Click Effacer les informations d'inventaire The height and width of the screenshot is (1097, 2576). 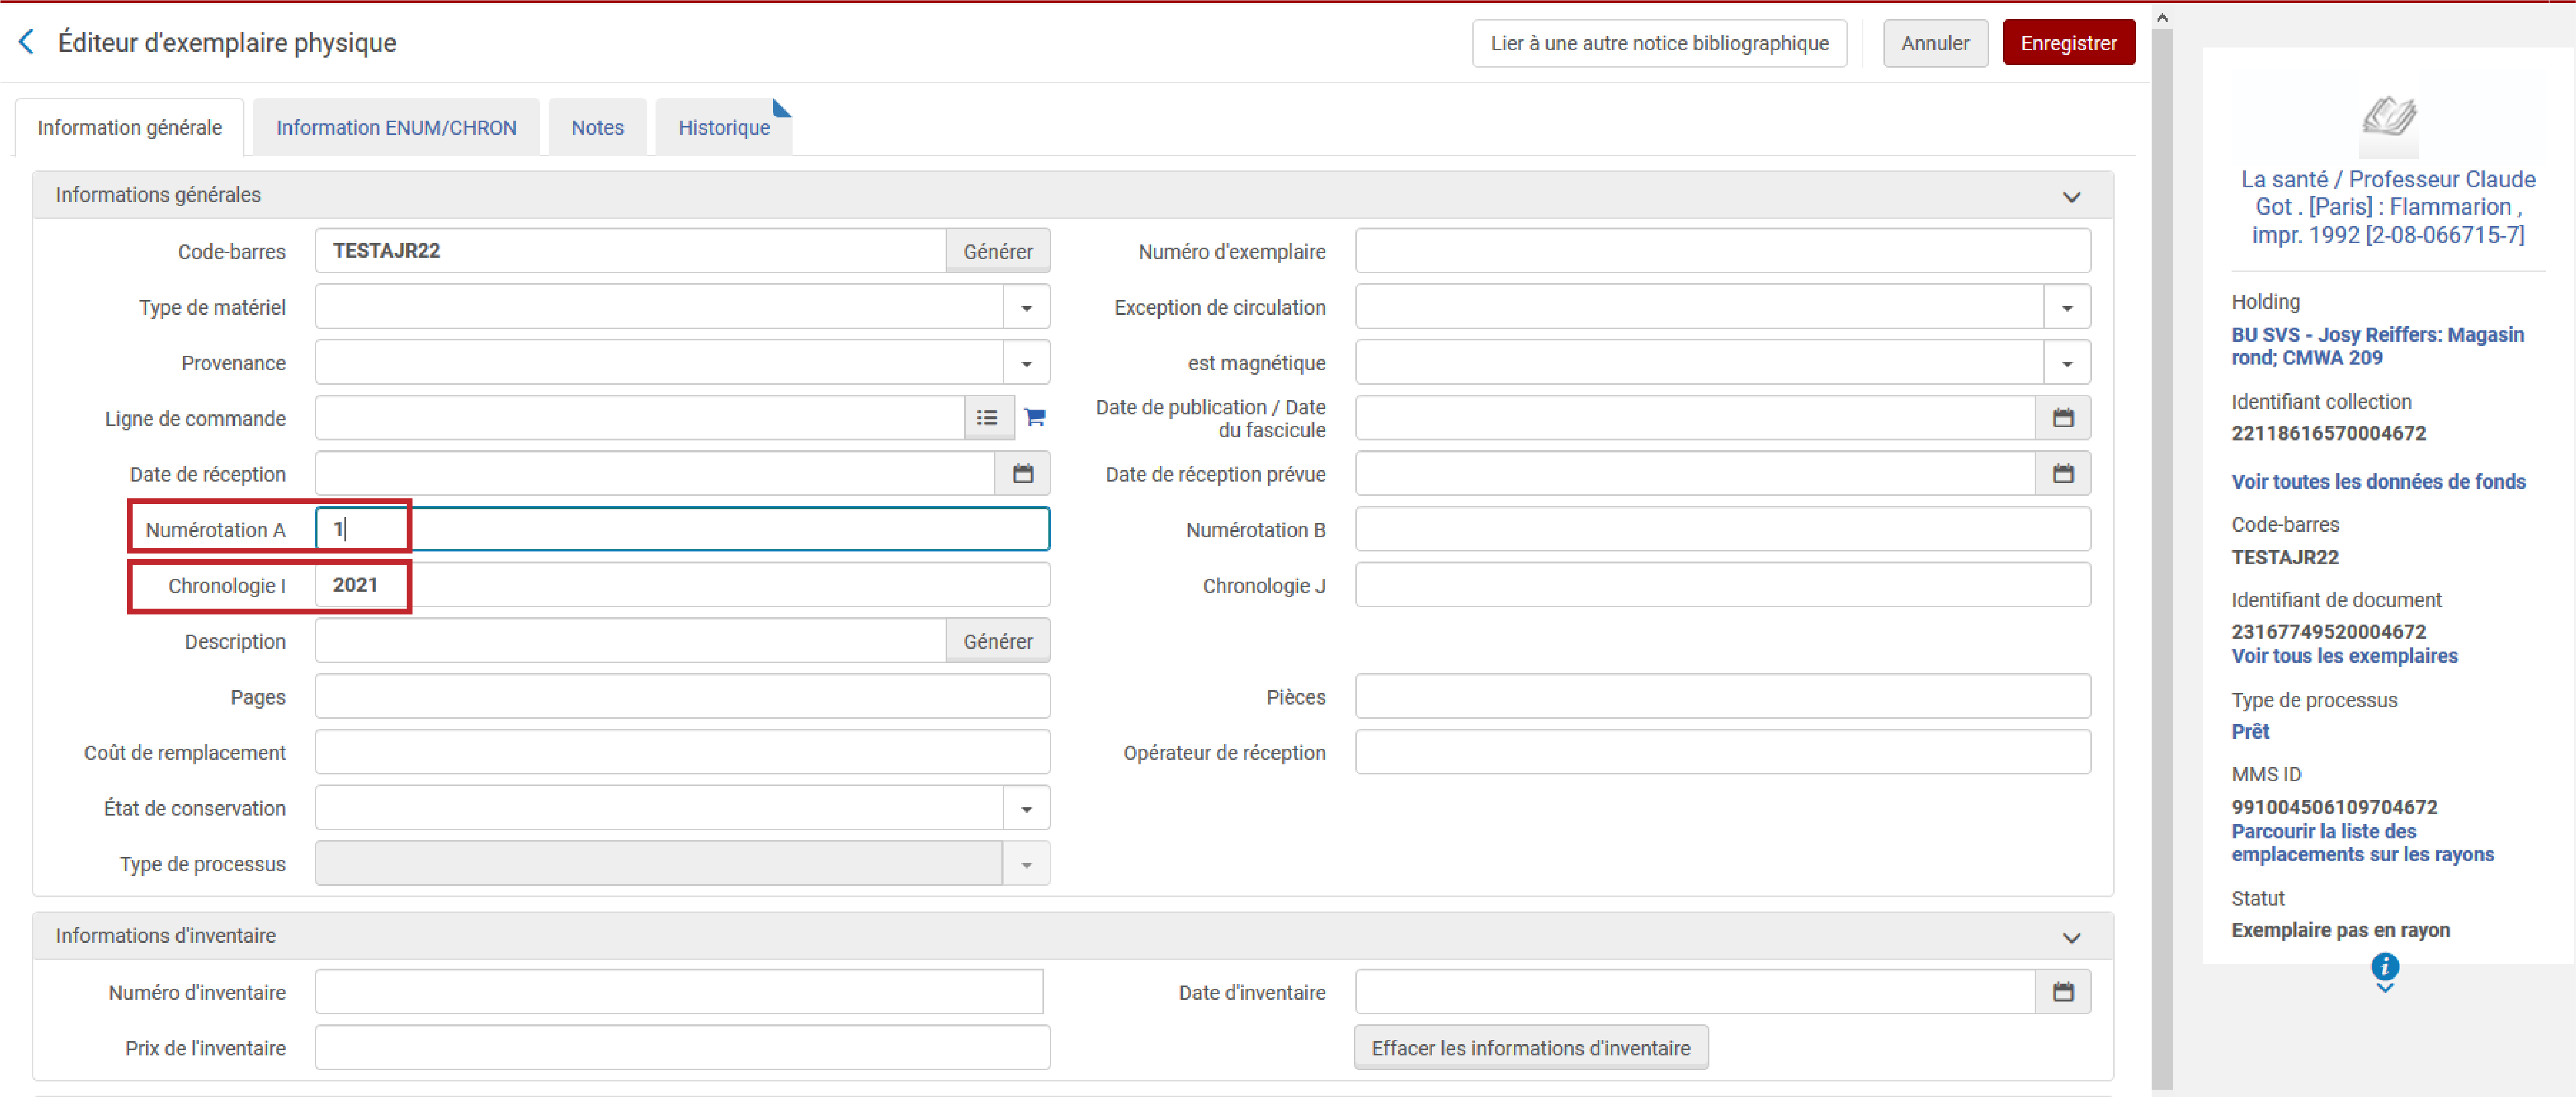click(1531, 1048)
